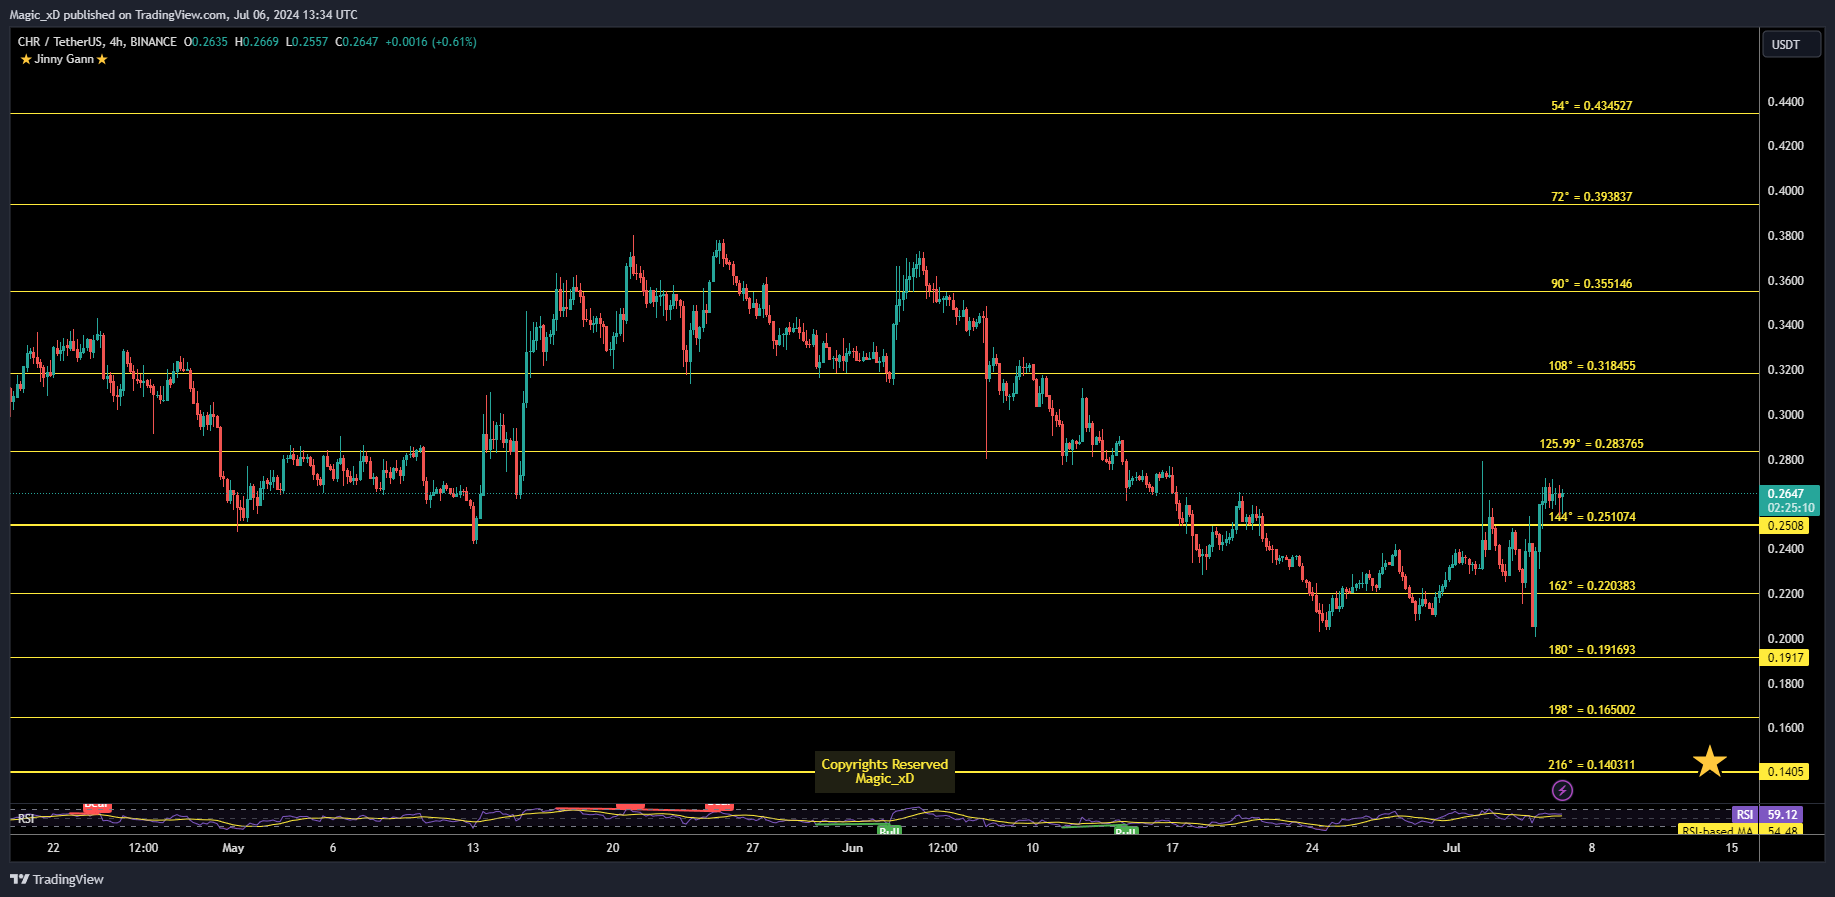Click the 0.1600 price axis label
Image resolution: width=1835 pixels, height=897 pixels.
[x=1786, y=728]
